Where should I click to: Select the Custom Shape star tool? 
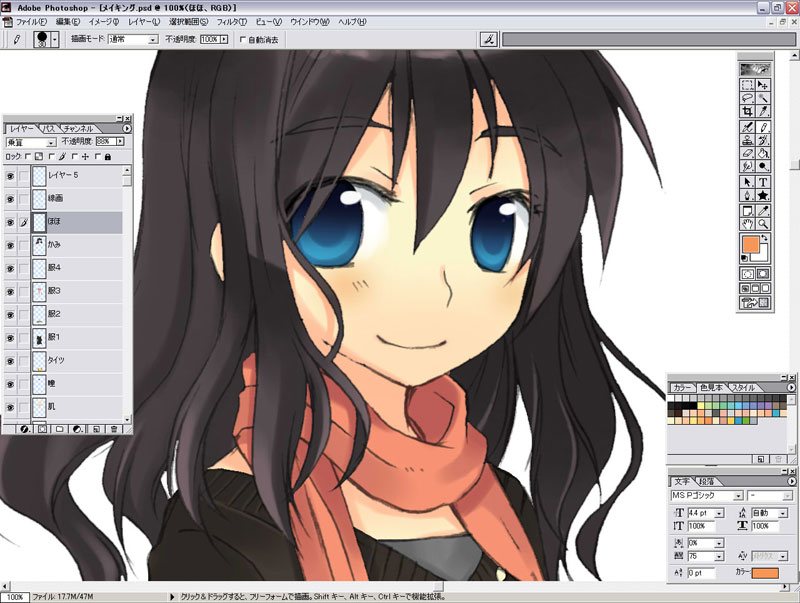tap(763, 195)
